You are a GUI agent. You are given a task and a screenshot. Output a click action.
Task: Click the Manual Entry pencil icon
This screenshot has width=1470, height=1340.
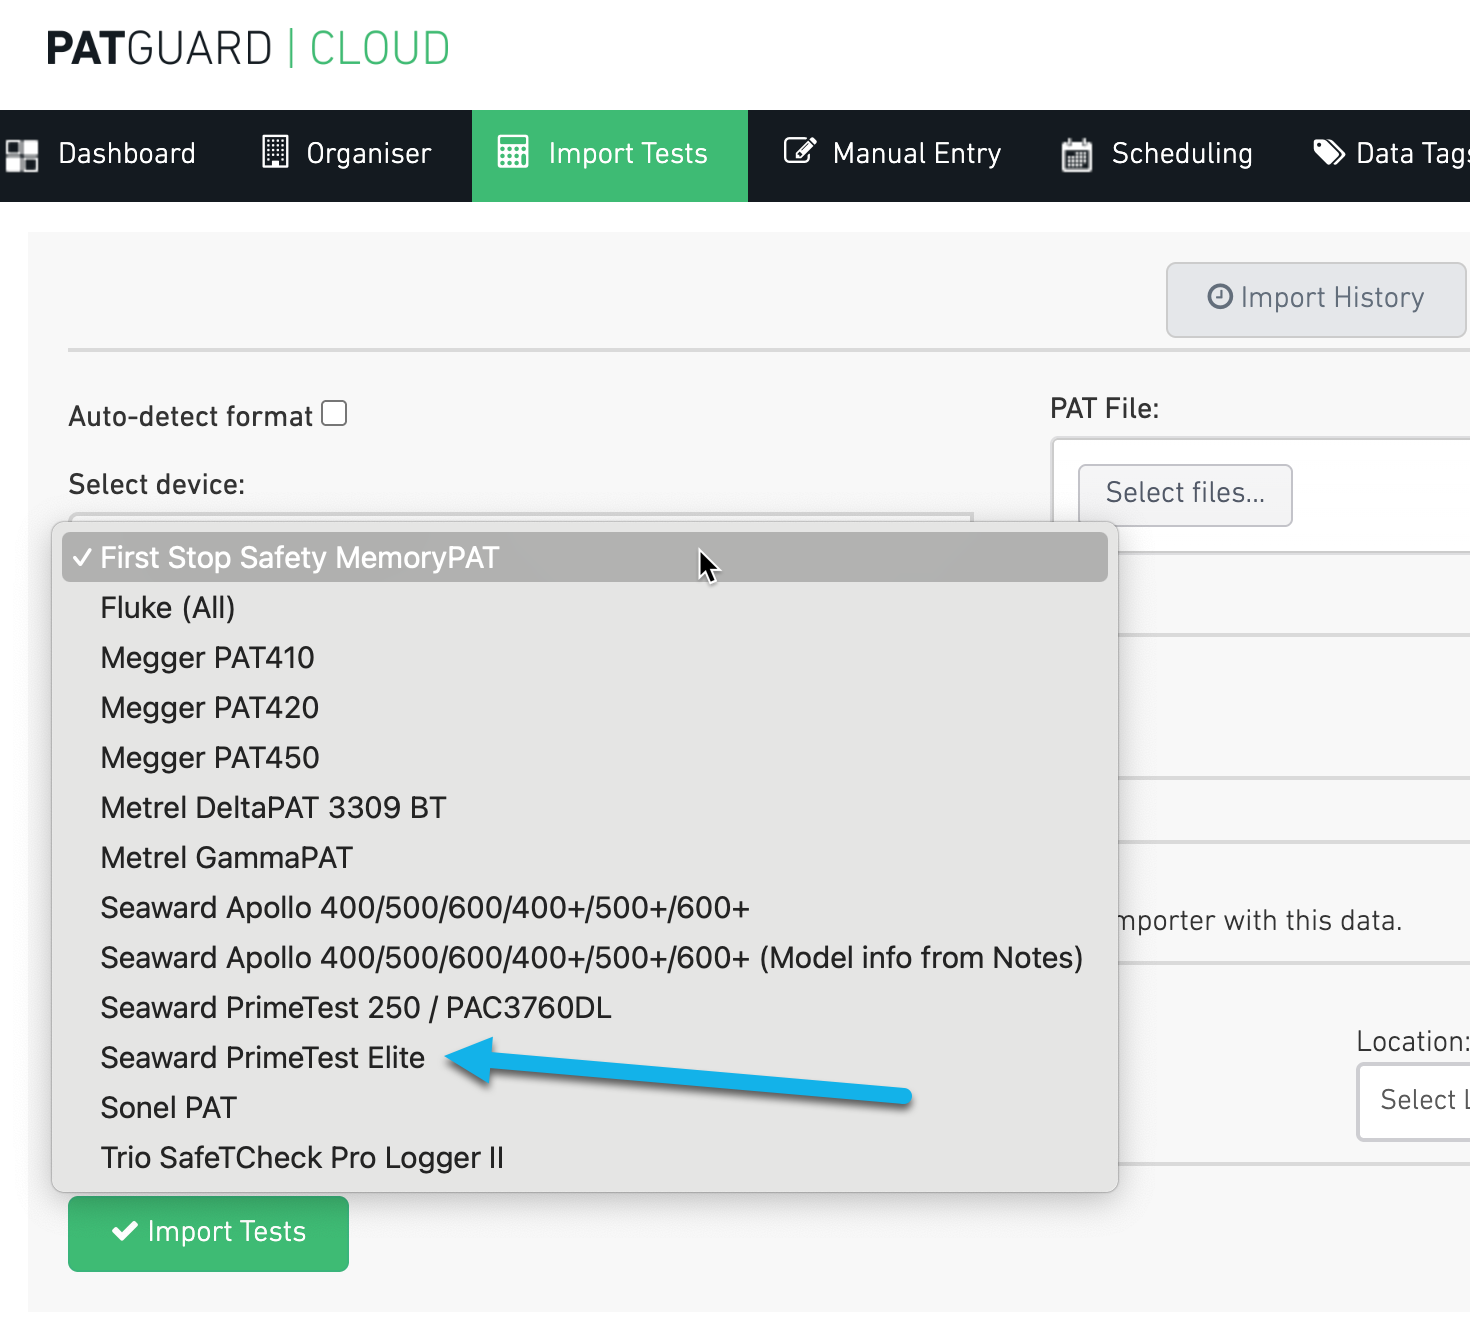click(x=800, y=151)
